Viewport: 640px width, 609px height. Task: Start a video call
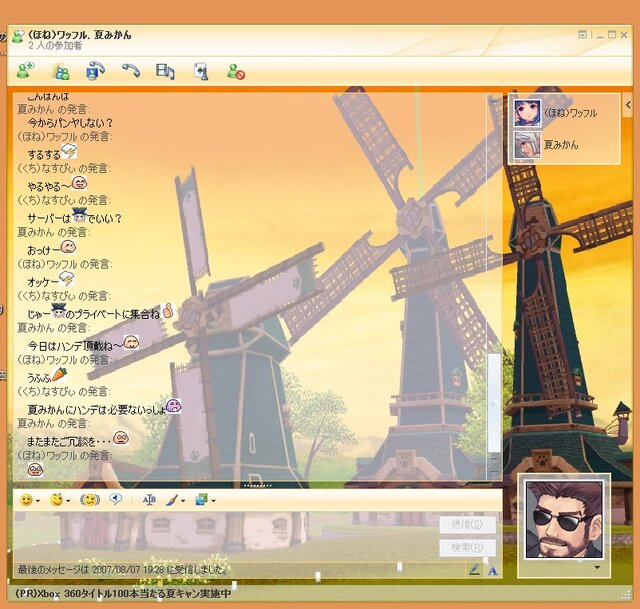coord(96,71)
